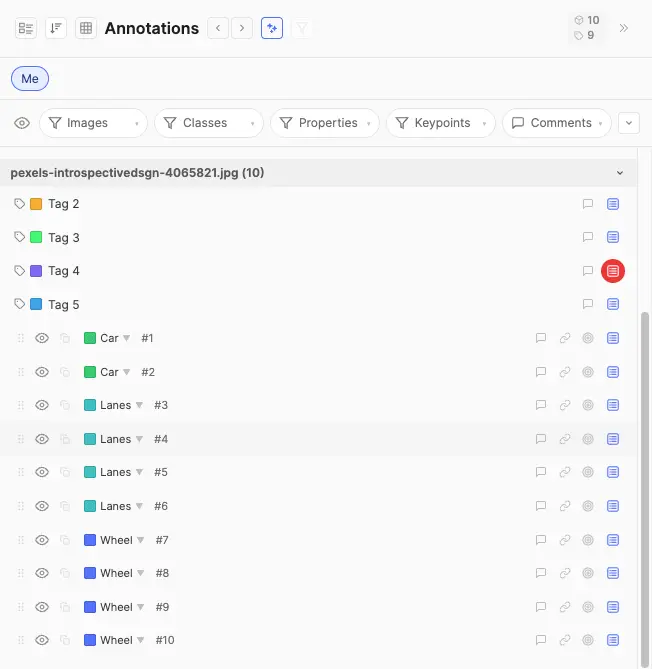This screenshot has height=669, width=652.
Task: Click the red properties icon for Tag 4
Action: click(613, 271)
